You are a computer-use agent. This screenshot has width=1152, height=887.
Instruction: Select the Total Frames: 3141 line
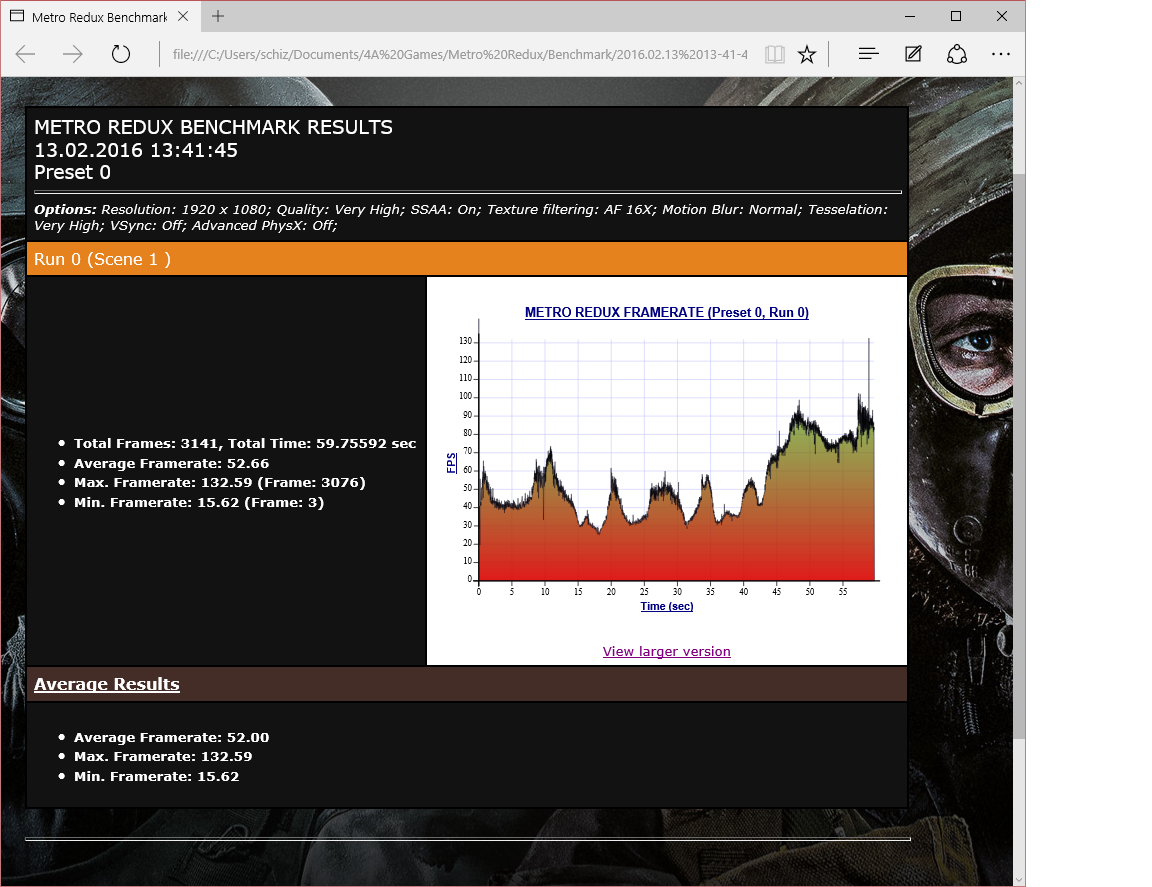[245, 443]
